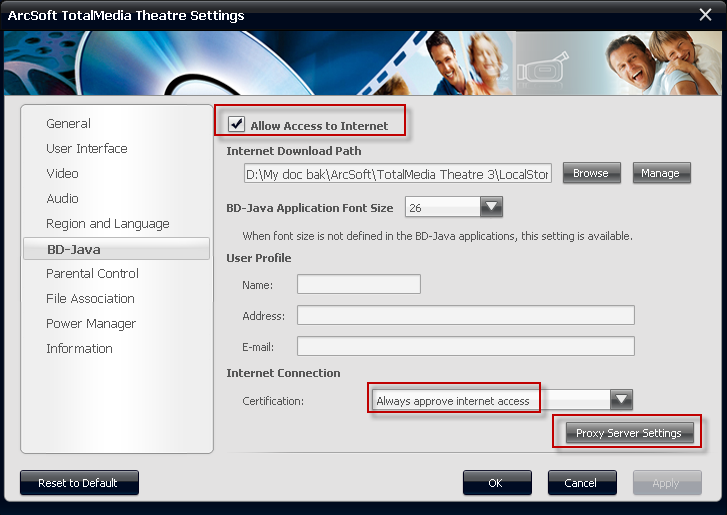This screenshot has height=515, width=727.
Task: Click the Apply button
Action: coord(667,483)
